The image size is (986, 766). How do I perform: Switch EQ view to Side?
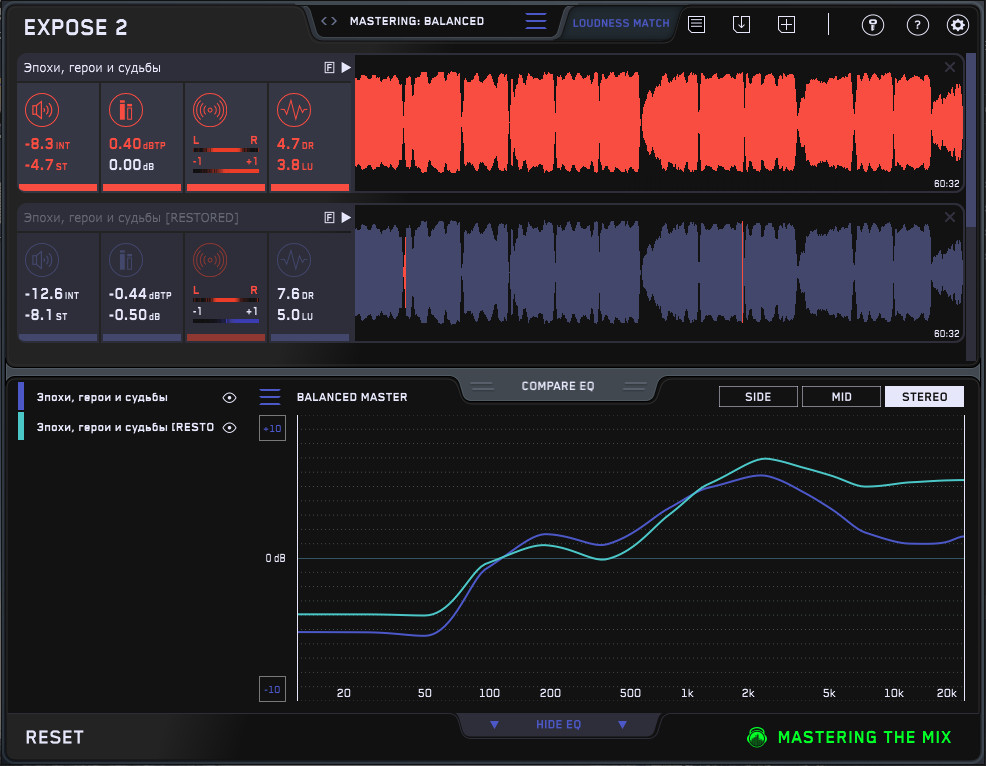coord(758,397)
